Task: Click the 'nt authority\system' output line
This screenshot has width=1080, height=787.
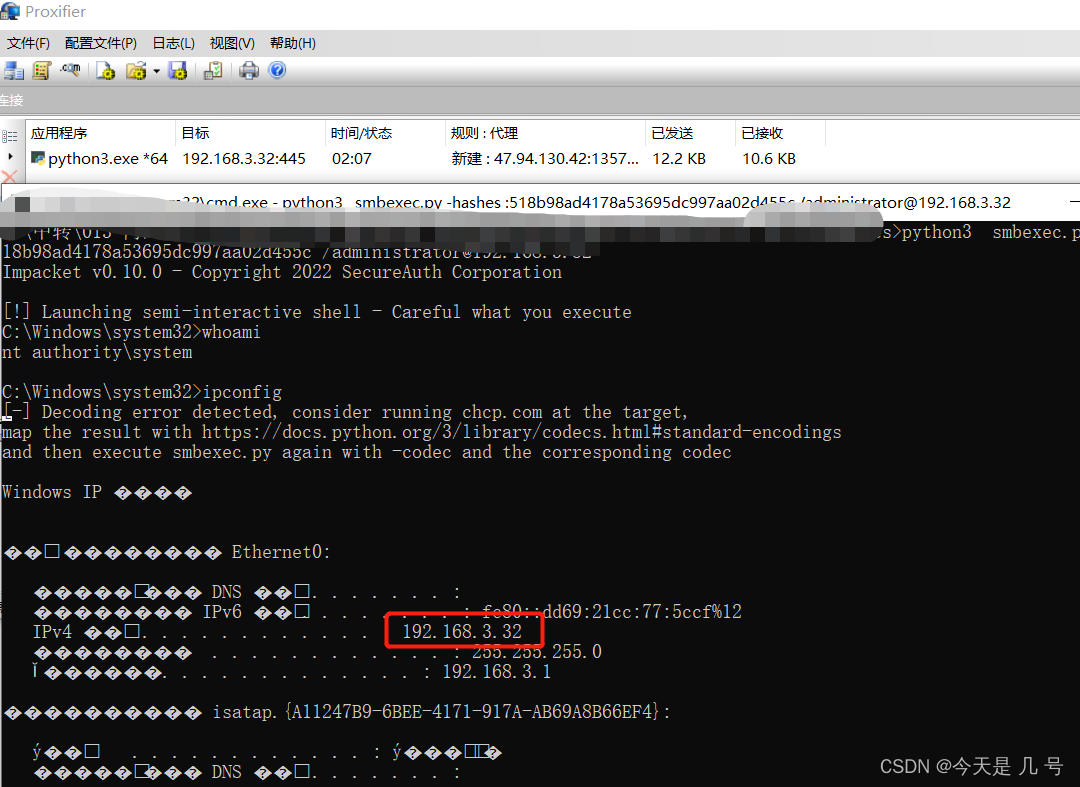Action: (97, 352)
